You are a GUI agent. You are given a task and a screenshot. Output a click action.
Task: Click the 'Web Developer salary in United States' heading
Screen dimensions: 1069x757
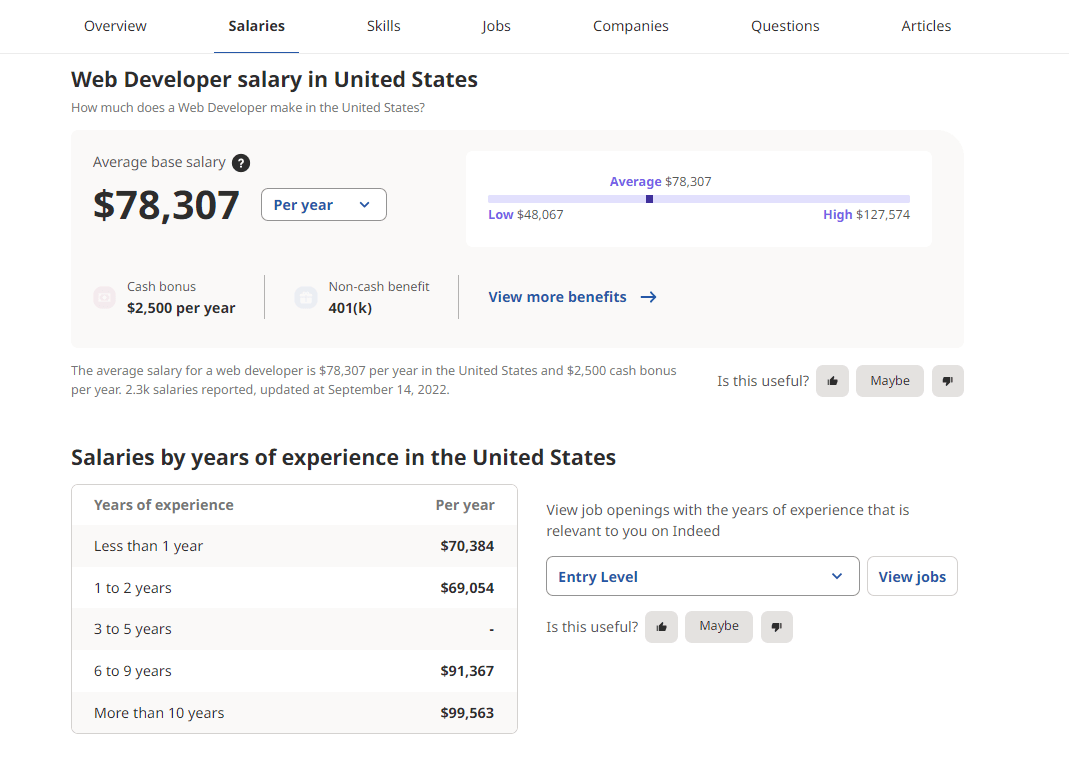[x=274, y=80]
